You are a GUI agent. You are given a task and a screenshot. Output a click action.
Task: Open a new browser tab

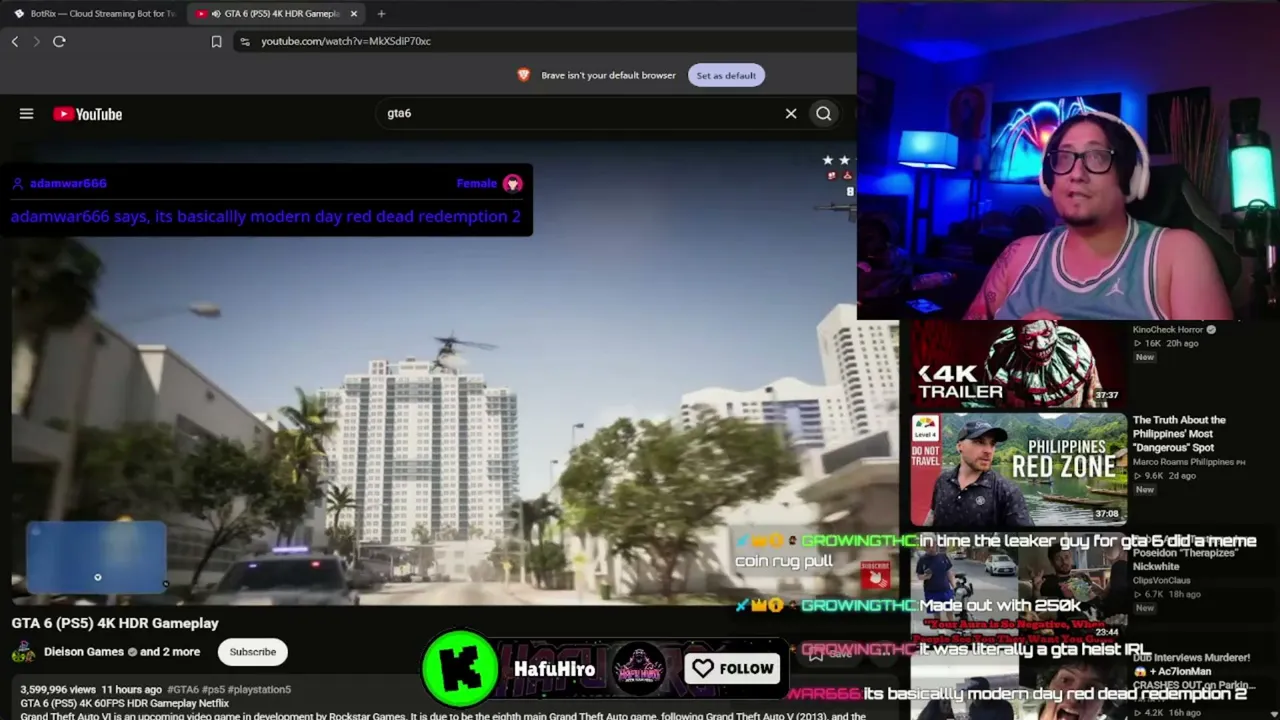pos(381,14)
